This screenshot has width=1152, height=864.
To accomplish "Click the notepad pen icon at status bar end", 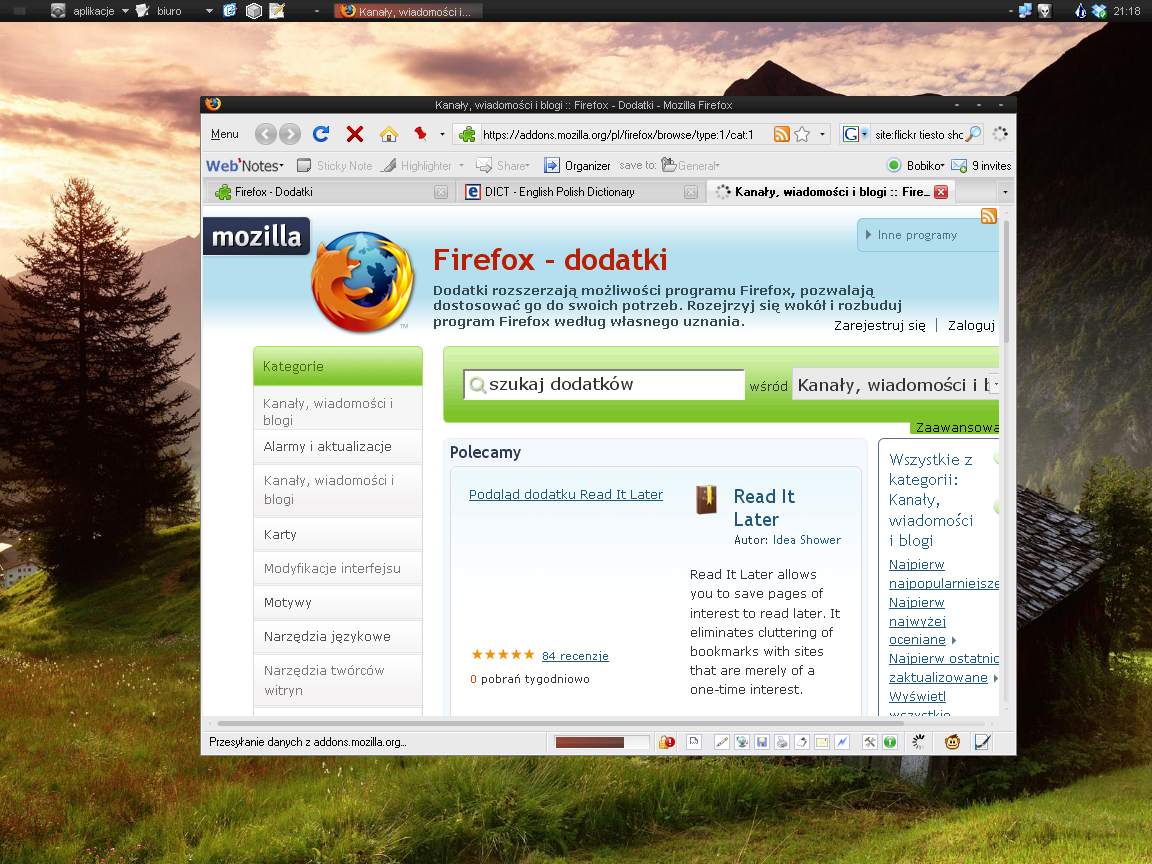I will pyautogui.click(x=982, y=742).
